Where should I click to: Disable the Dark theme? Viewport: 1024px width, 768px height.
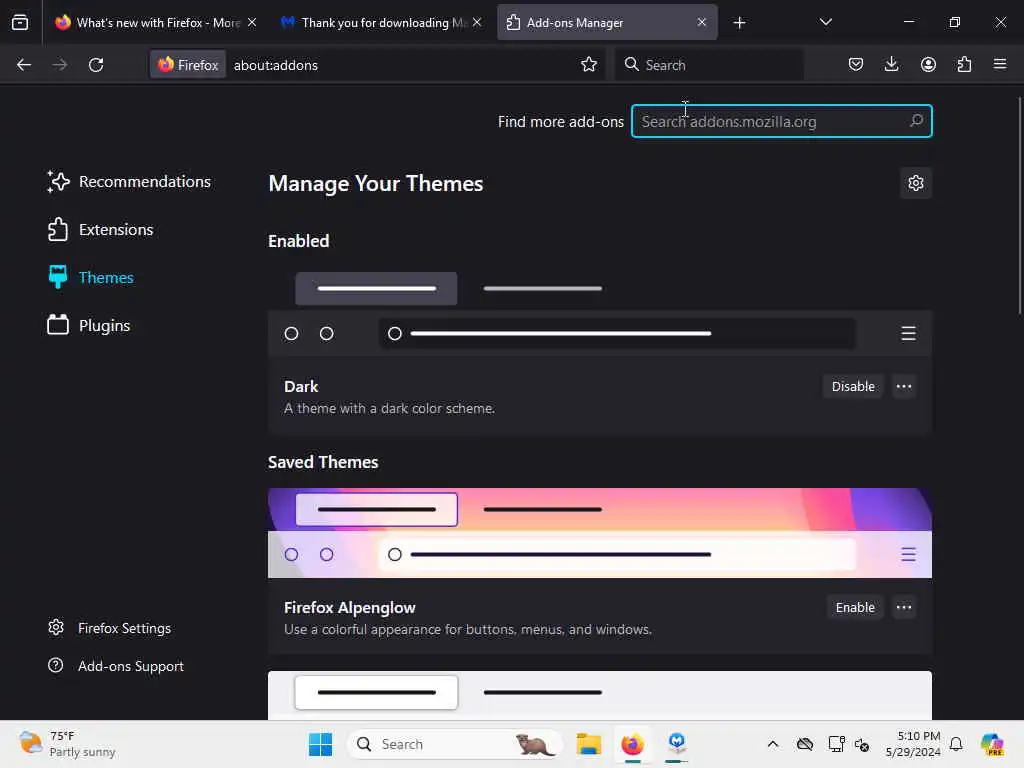[x=853, y=387]
